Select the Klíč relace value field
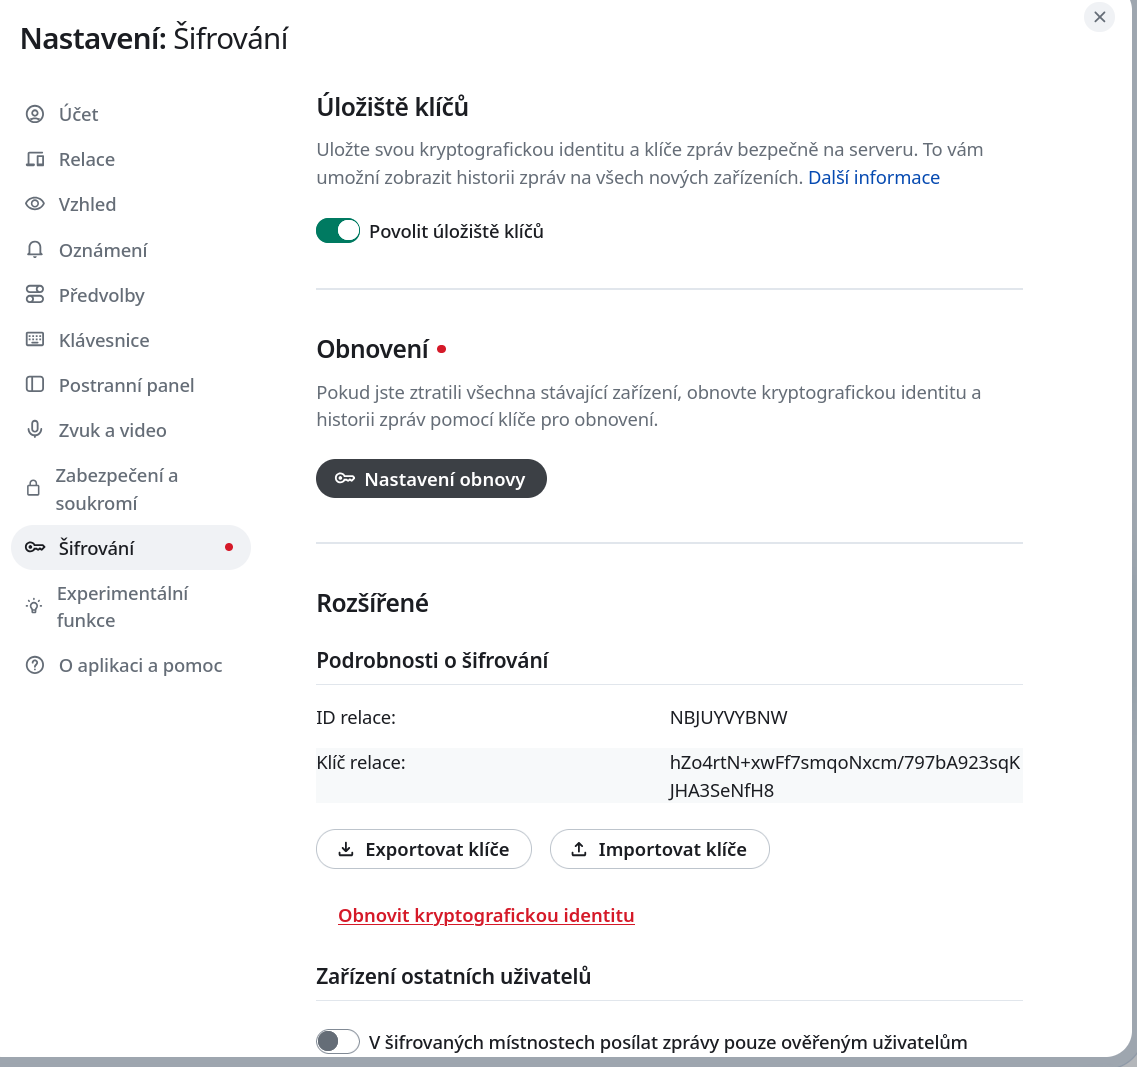 pos(845,776)
